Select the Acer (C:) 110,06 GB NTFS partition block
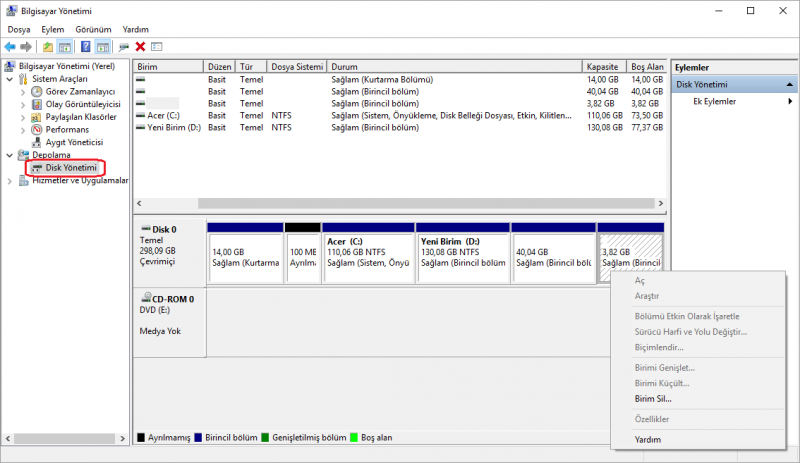 pyautogui.click(x=368, y=253)
